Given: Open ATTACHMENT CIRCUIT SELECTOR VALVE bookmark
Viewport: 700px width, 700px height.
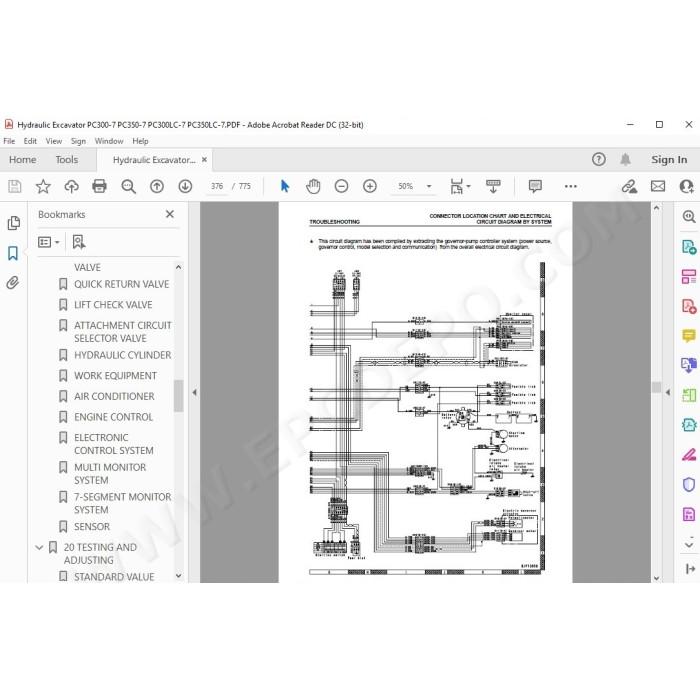Looking at the screenshot, I should click(x=122, y=332).
